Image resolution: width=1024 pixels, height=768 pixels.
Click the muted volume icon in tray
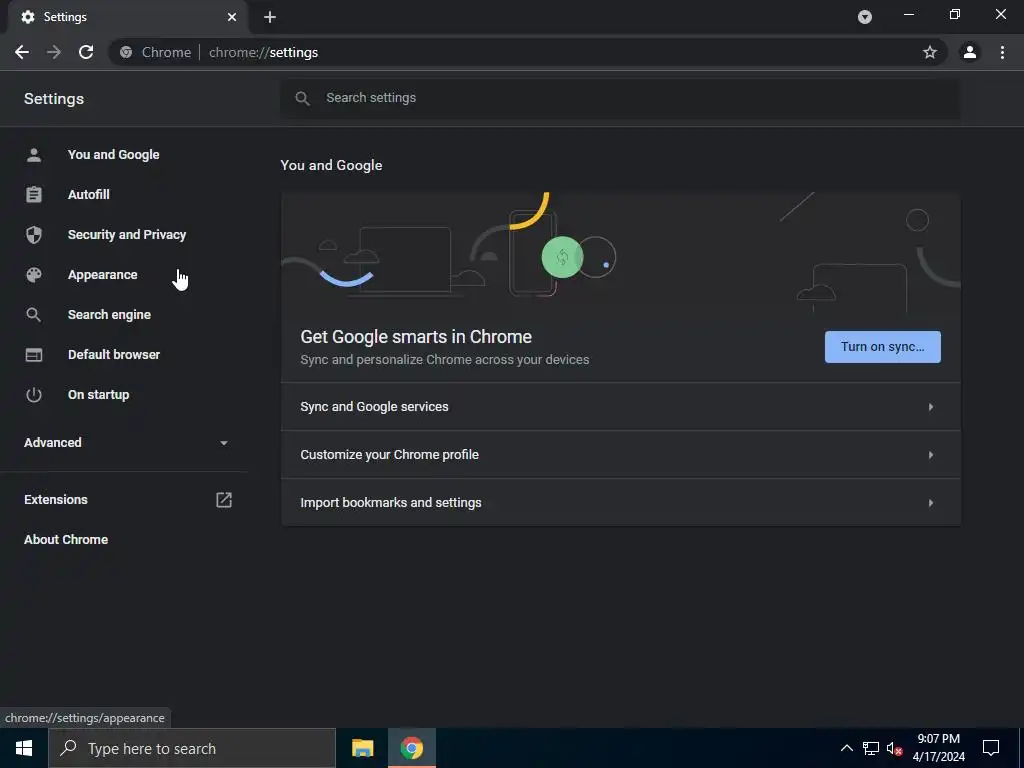pyautogui.click(x=894, y=748)
